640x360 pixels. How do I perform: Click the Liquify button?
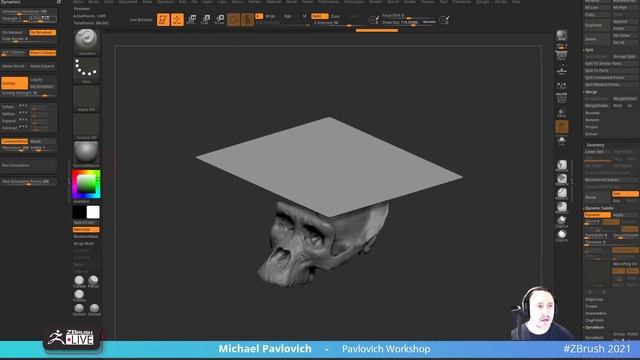(43, 80)
